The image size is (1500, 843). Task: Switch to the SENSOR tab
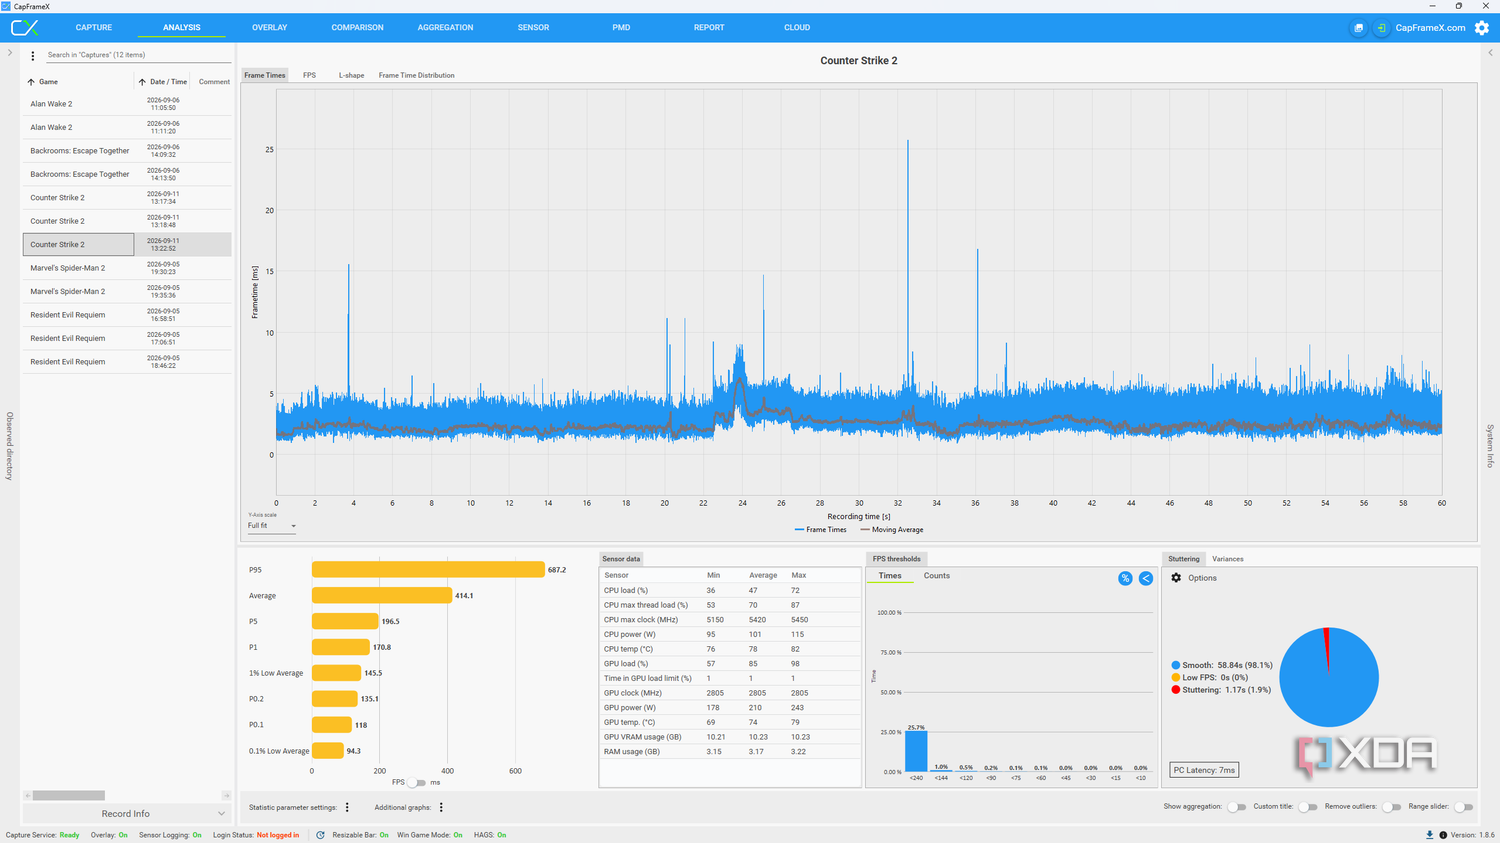(534, 28)
